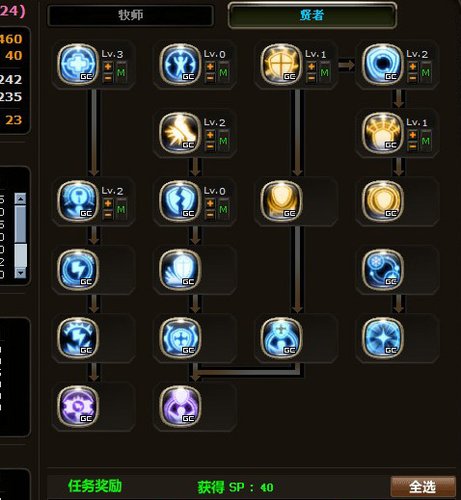The width and height of the screenshot is (461, 500).
Task: Add a point to cracked shield skill
Action: (210, 203)
